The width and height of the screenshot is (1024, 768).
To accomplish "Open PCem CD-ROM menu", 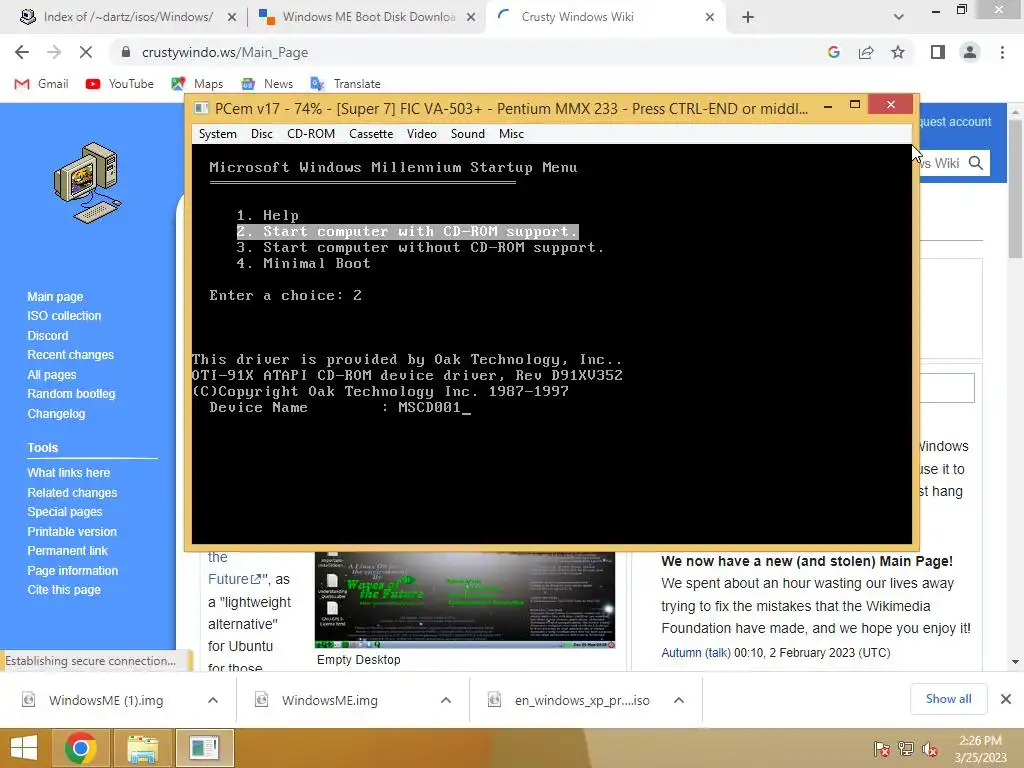I will click(x=311, y=134).
